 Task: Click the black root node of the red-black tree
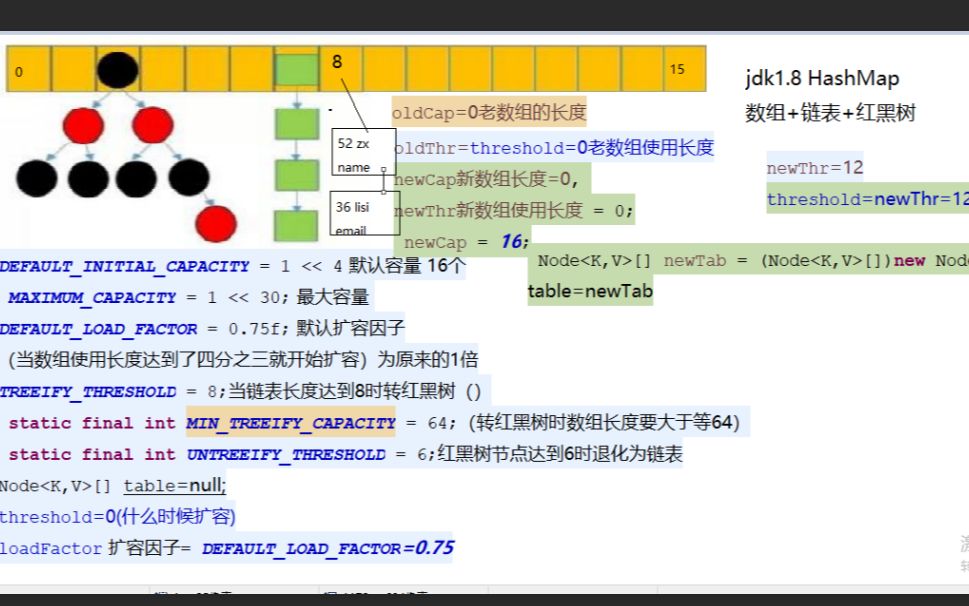pos(117,68)
